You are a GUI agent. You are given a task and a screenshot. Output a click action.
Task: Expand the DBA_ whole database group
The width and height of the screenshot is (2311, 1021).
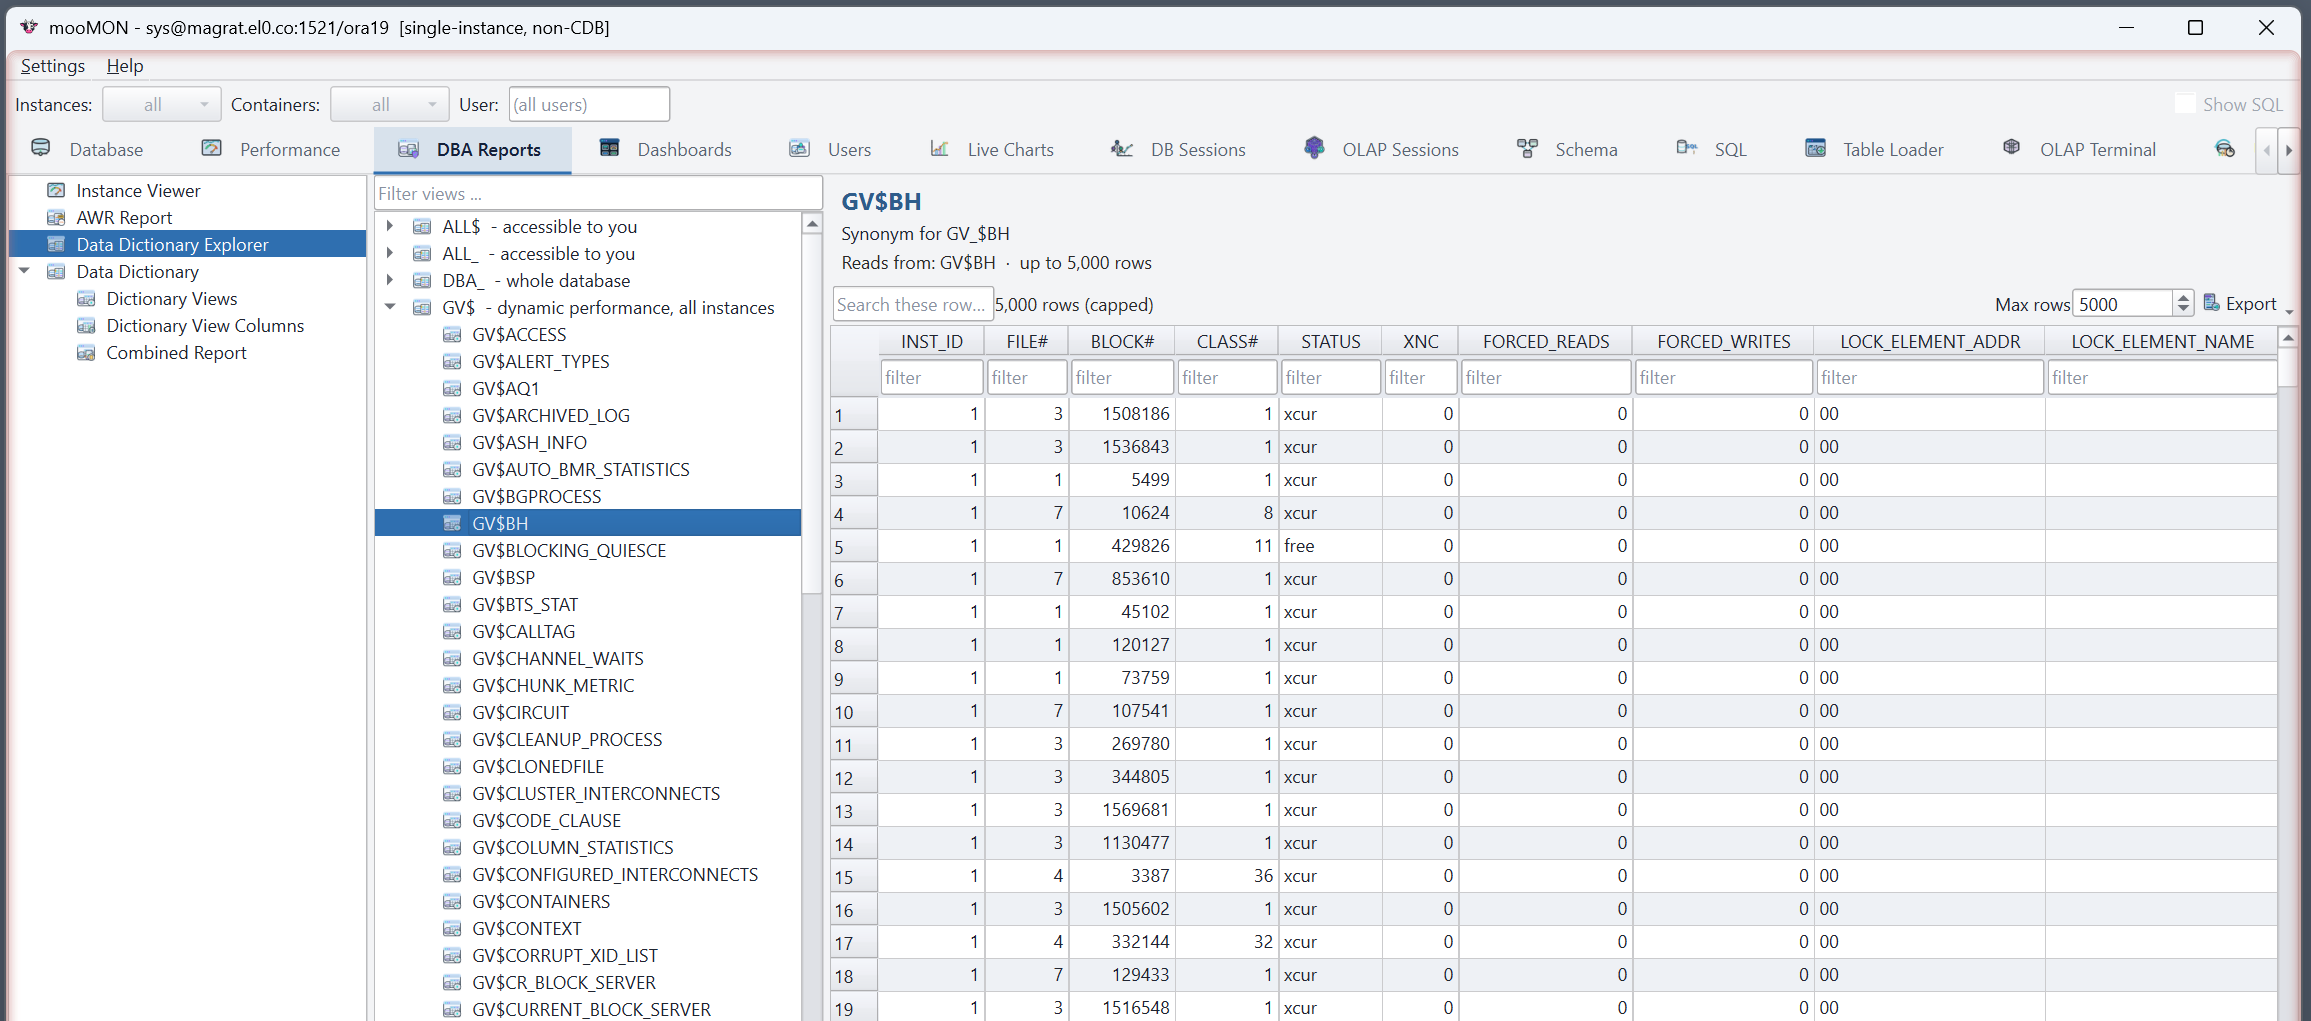pyautogui.click(x=390, y=280)
